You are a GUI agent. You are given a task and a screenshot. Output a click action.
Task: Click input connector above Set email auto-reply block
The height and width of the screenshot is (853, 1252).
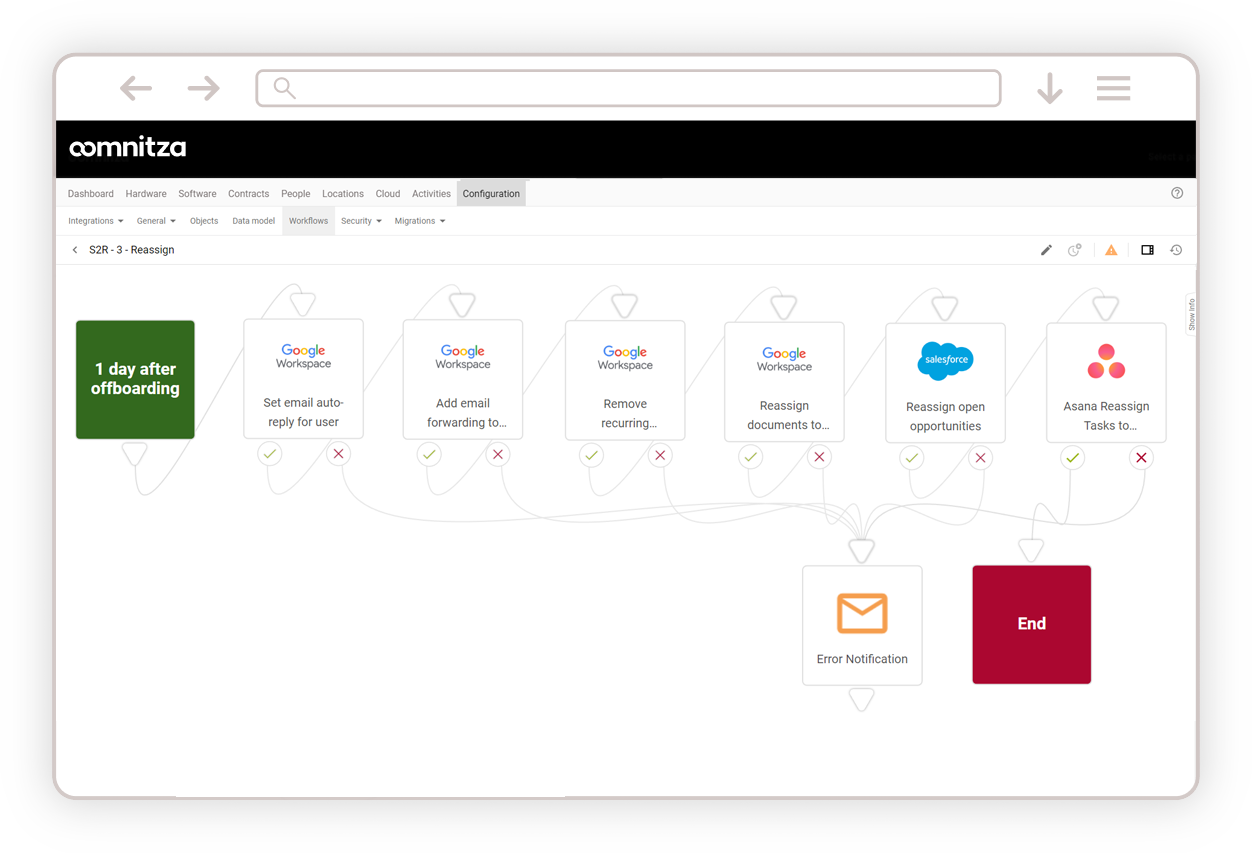pos(303,304)
